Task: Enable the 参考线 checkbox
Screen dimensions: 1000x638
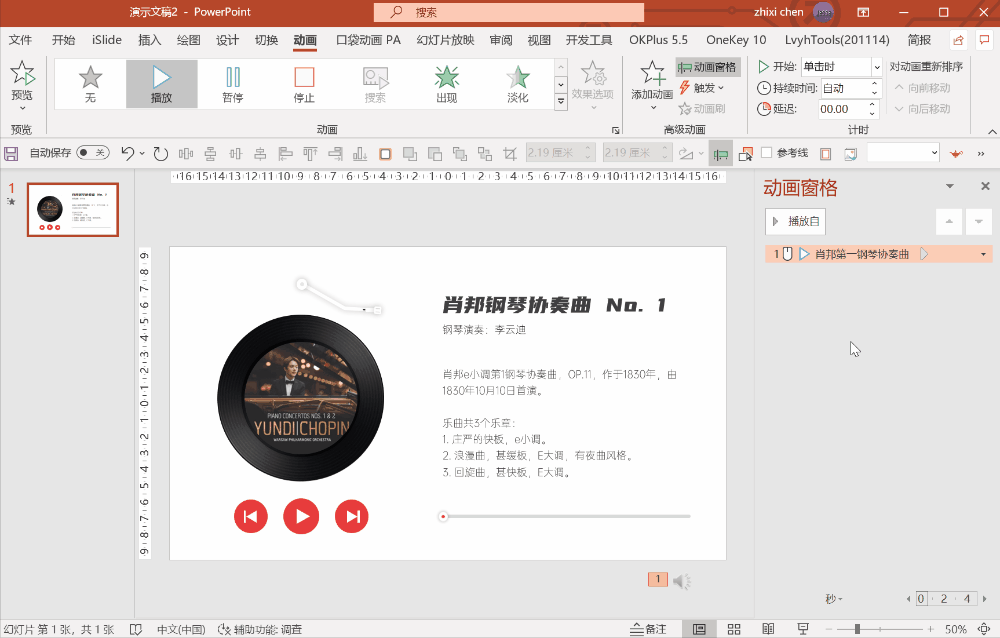Action: (767, 152)
